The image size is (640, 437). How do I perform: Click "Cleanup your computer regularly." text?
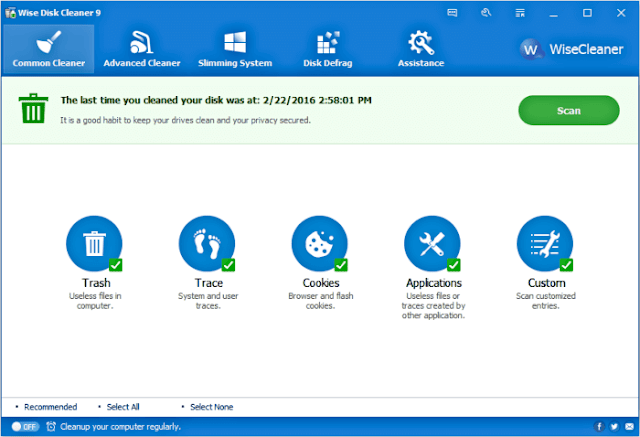tap(120, 427)
